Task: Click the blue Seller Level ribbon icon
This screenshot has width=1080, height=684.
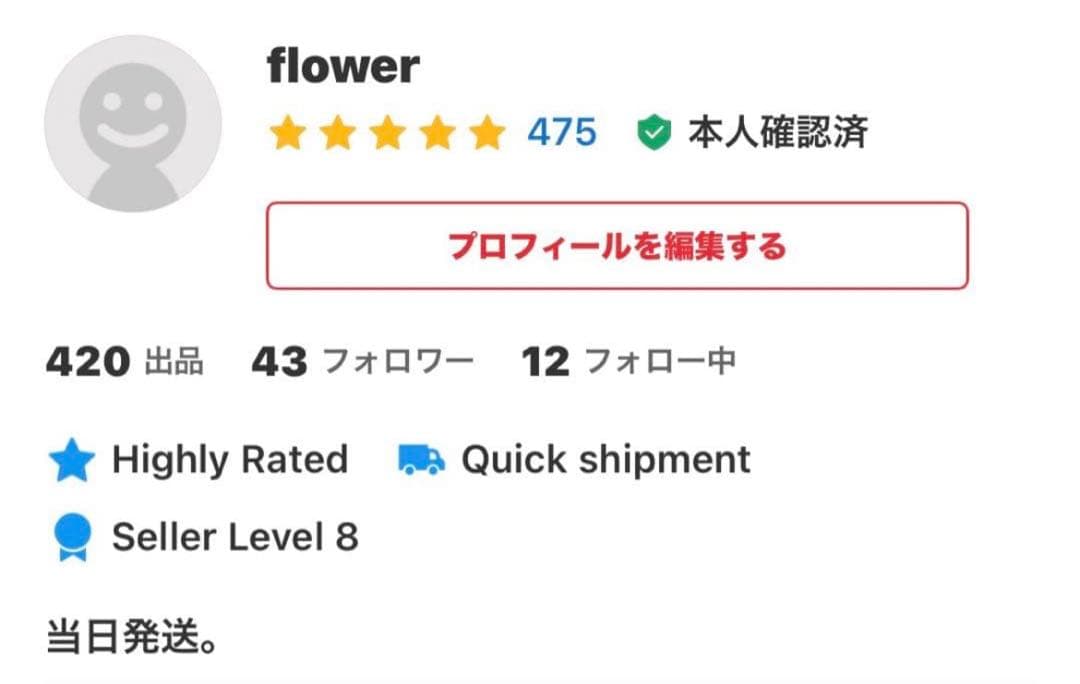Action: (72, 538)
